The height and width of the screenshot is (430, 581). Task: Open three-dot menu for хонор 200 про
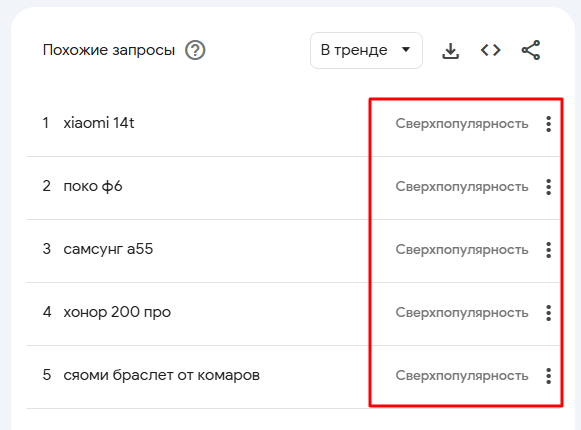coord(548,313)
